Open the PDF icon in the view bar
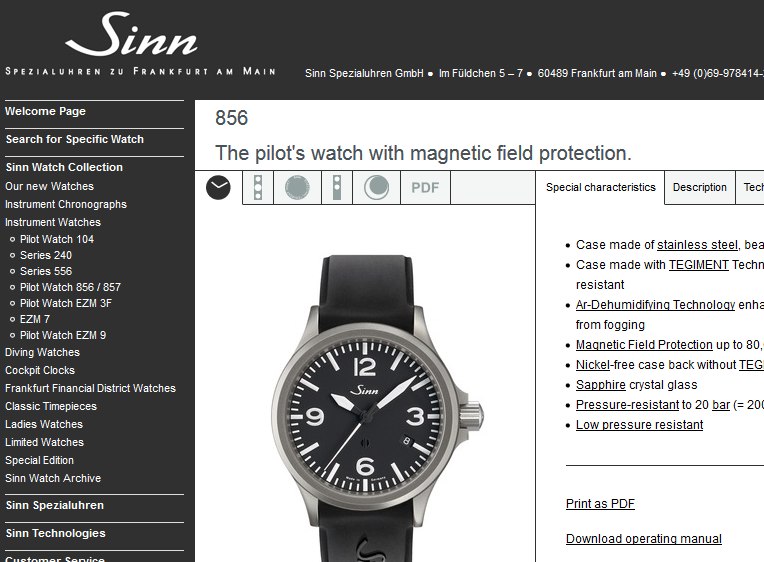 pyautogui.click(x=425, y=188)
